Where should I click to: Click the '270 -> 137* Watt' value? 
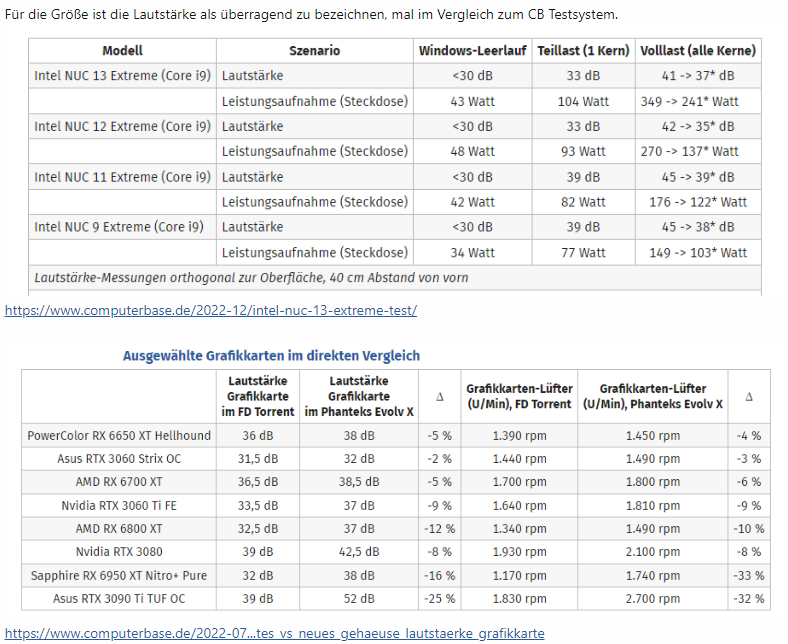point(690,151)
